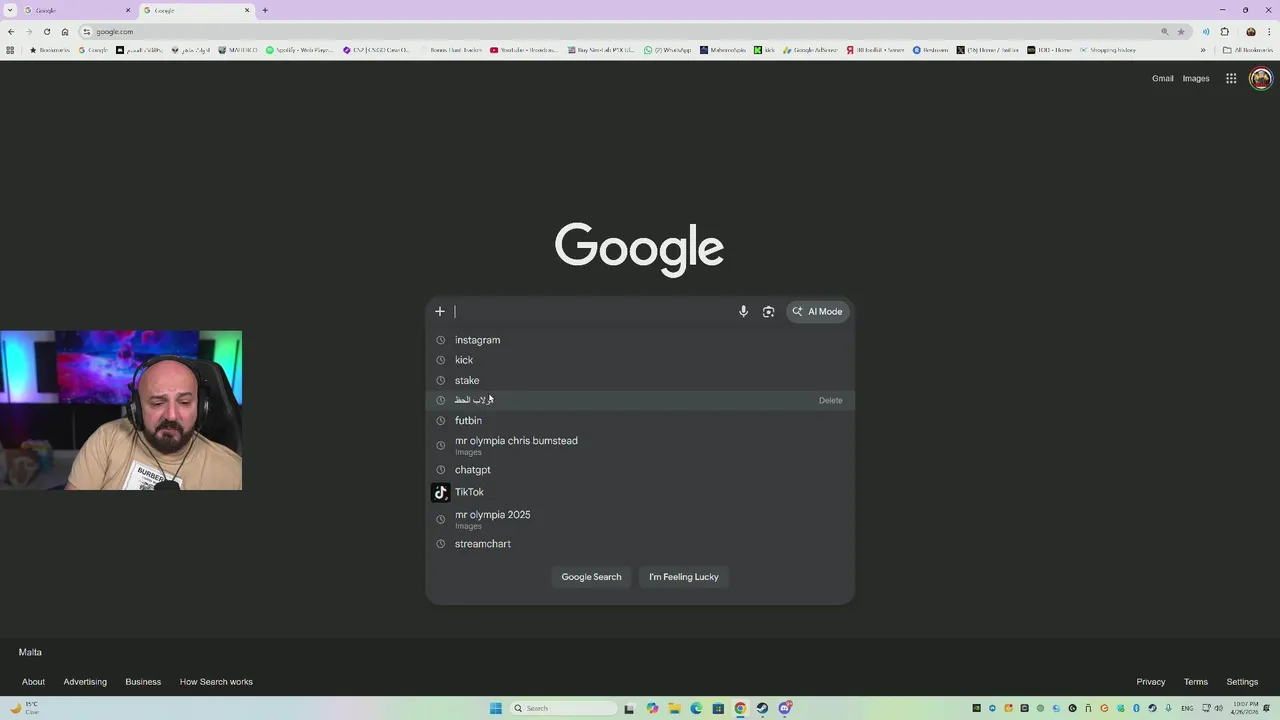Go back with the browser back arrow
Screen dimensions: 1280x720
11,31
